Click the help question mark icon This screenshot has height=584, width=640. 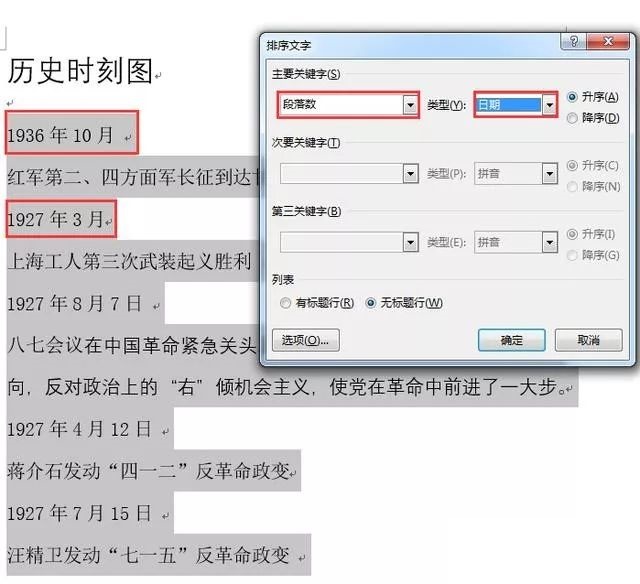[574, 42]
